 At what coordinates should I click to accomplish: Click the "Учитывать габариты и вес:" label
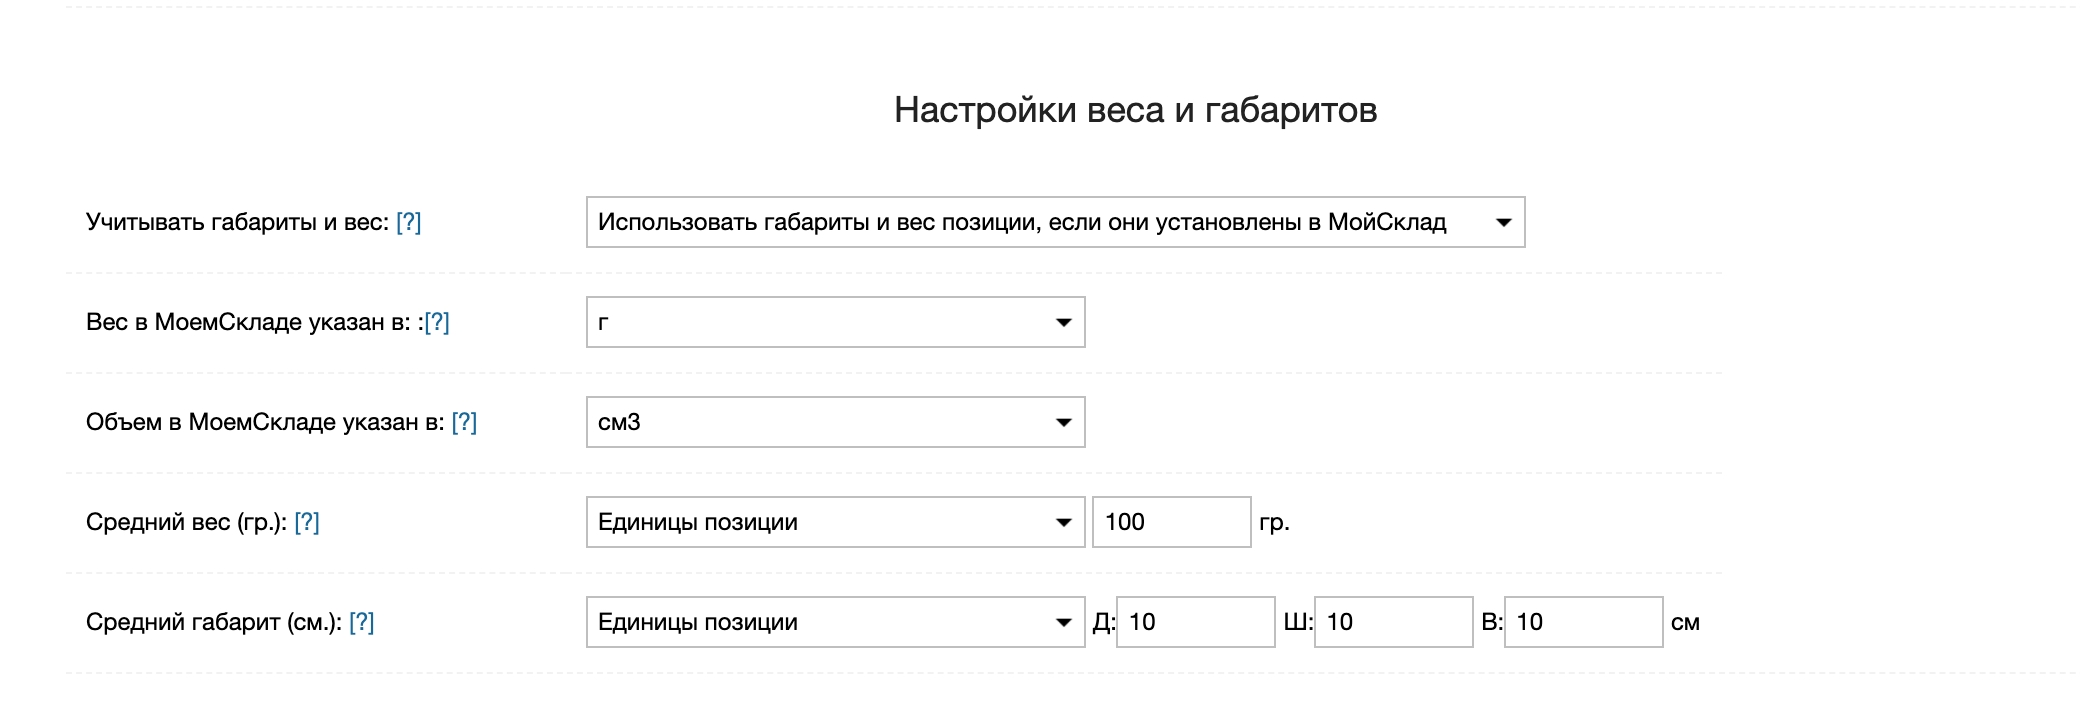(x=237, y=222)
